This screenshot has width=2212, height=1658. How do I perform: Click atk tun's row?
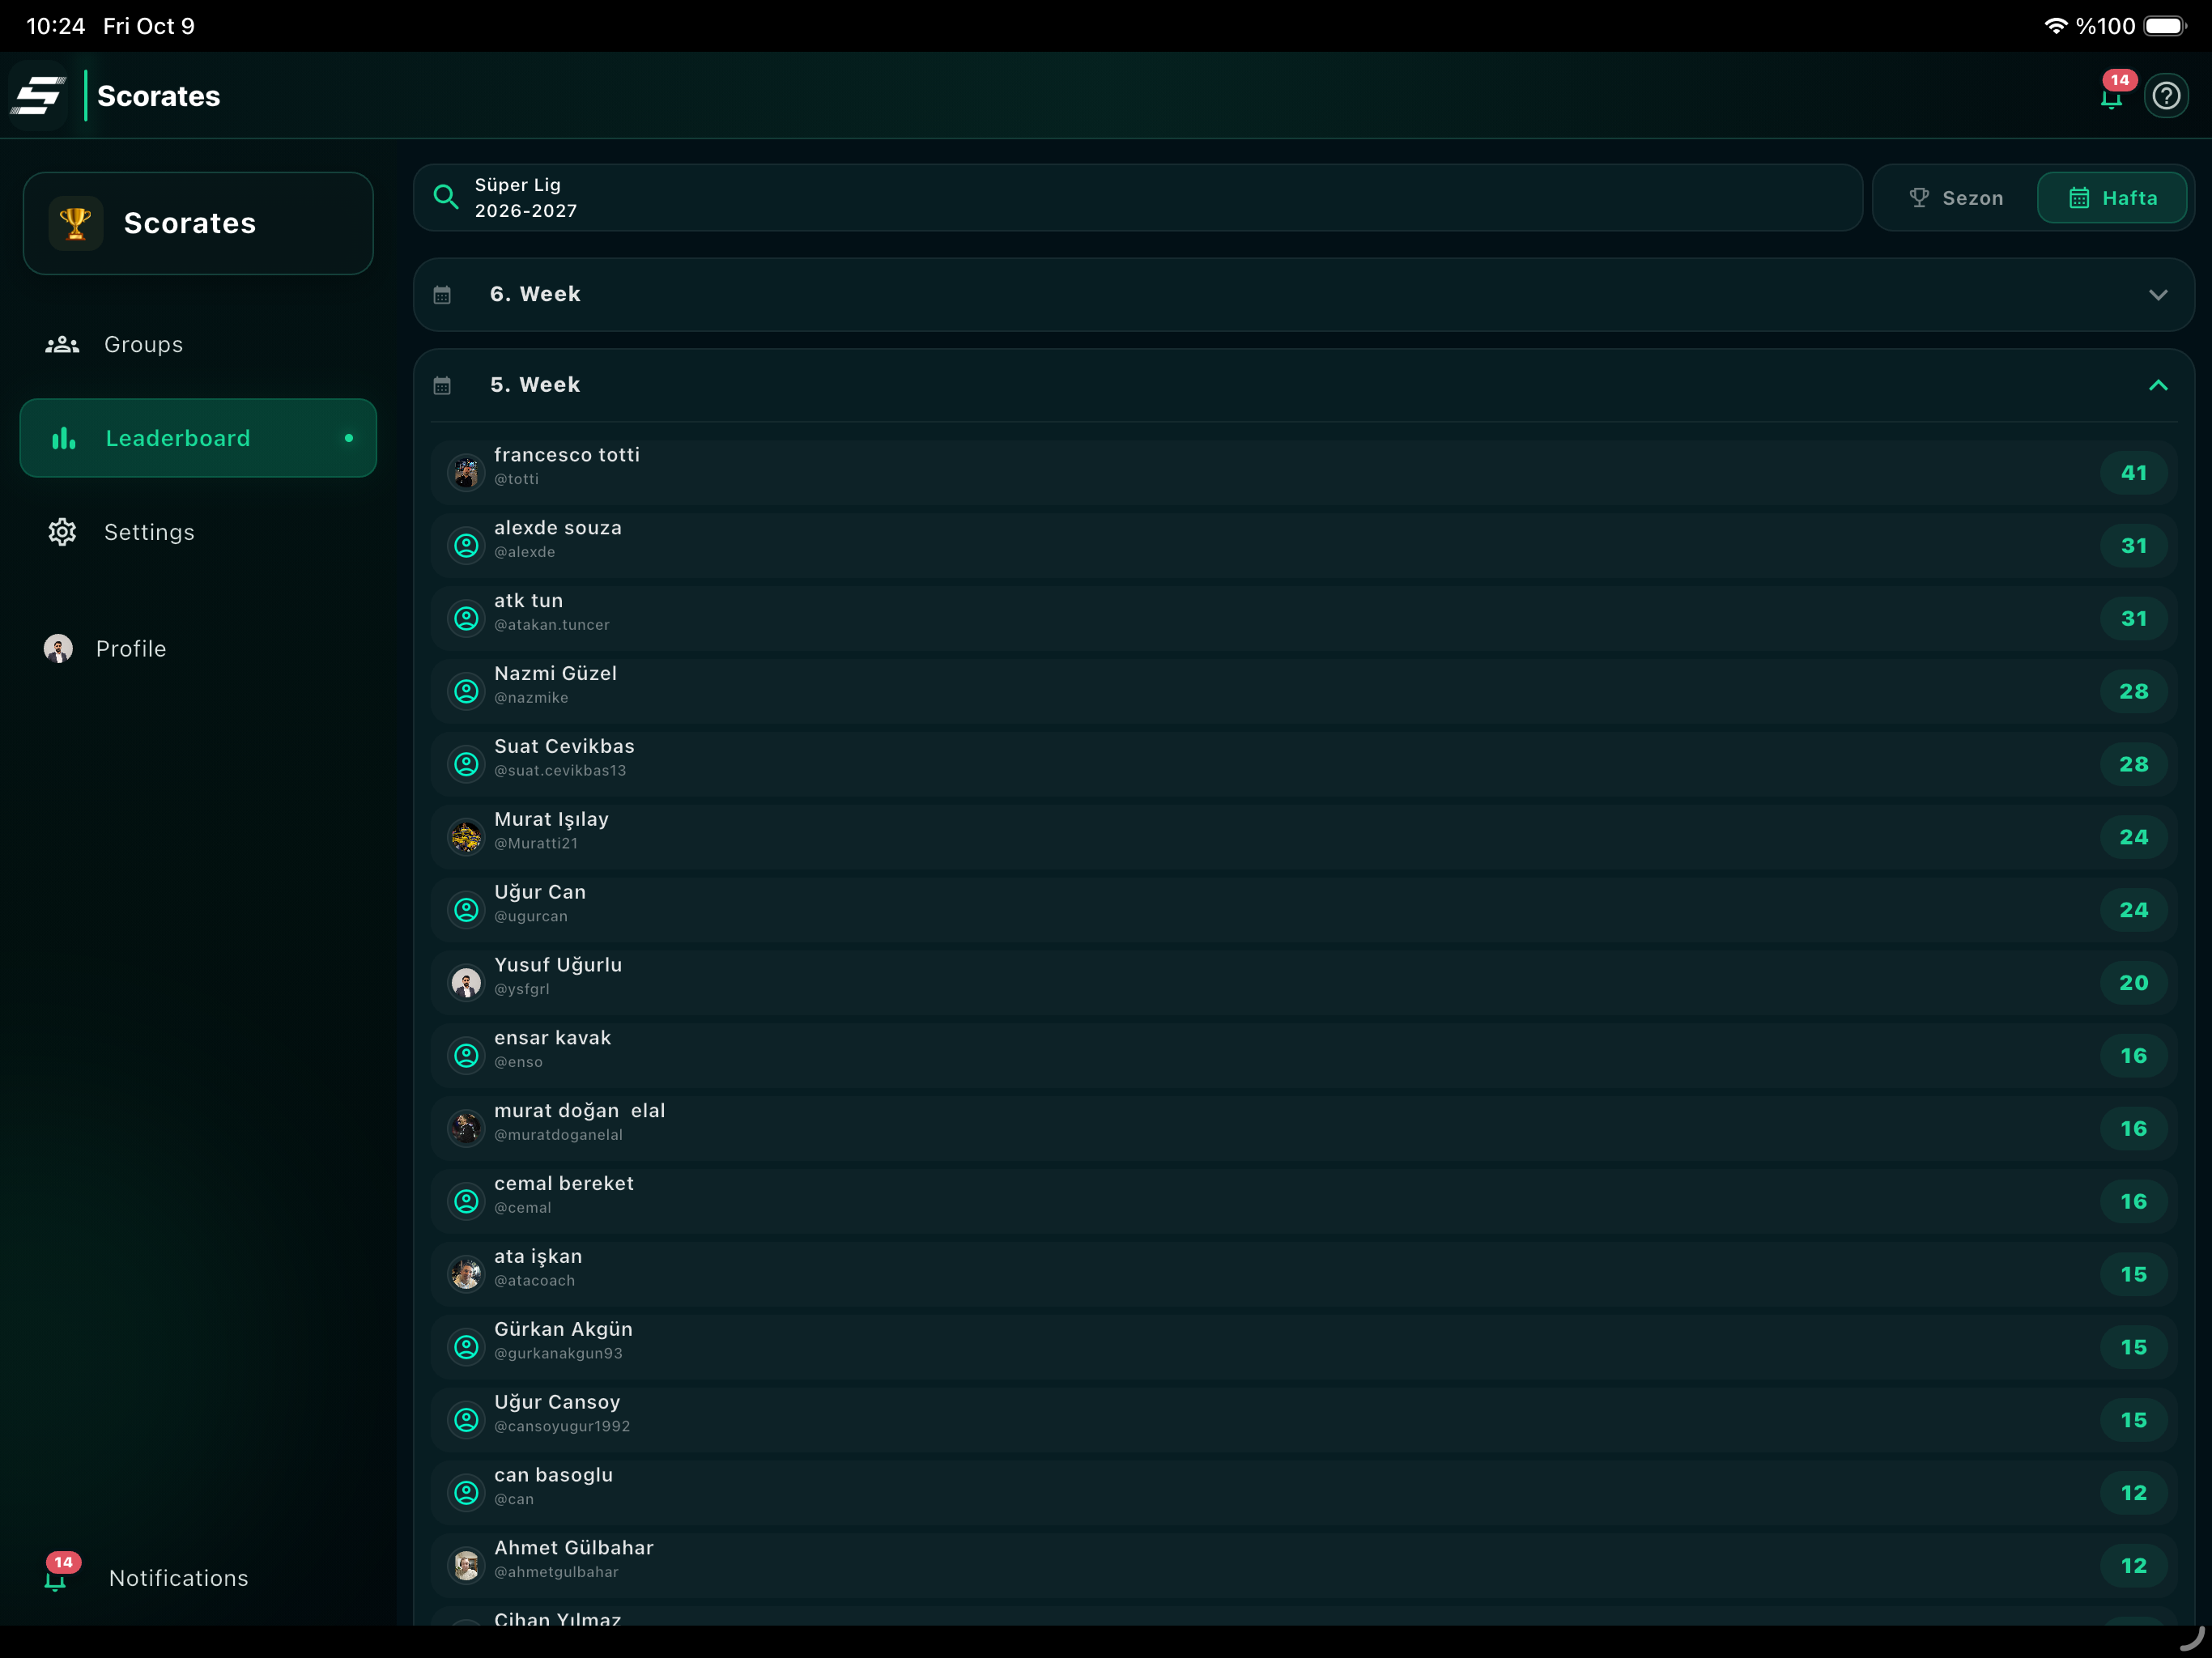point(1304,618)
